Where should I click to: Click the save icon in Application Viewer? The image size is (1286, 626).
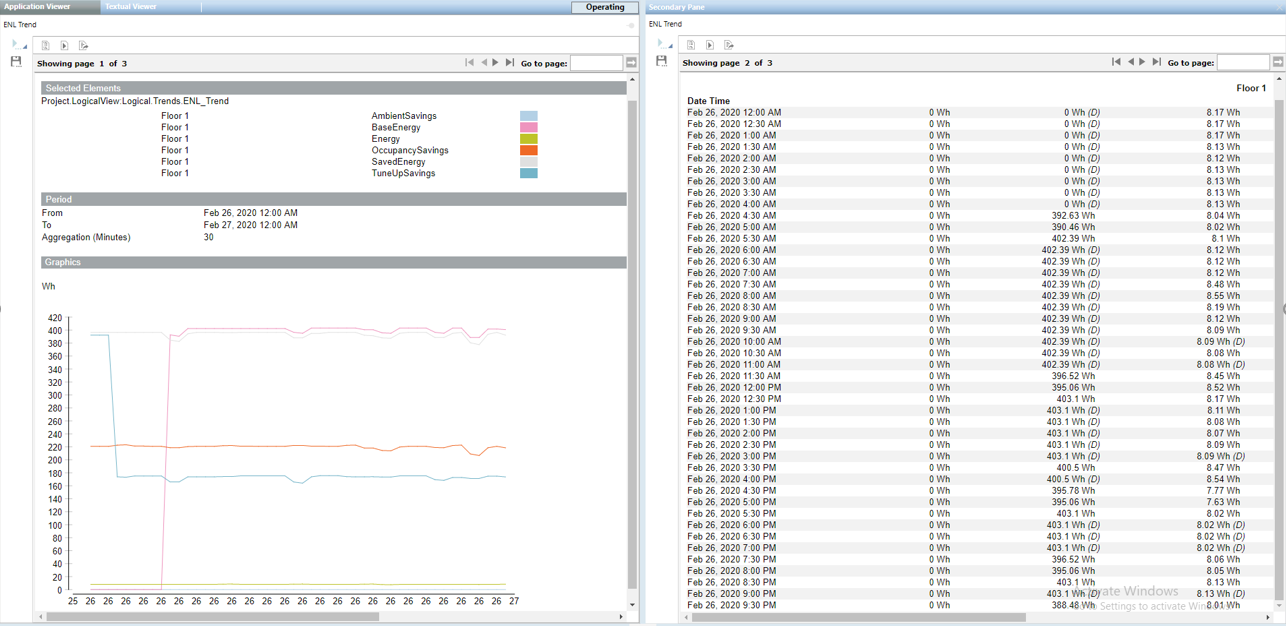click(16, 62)
